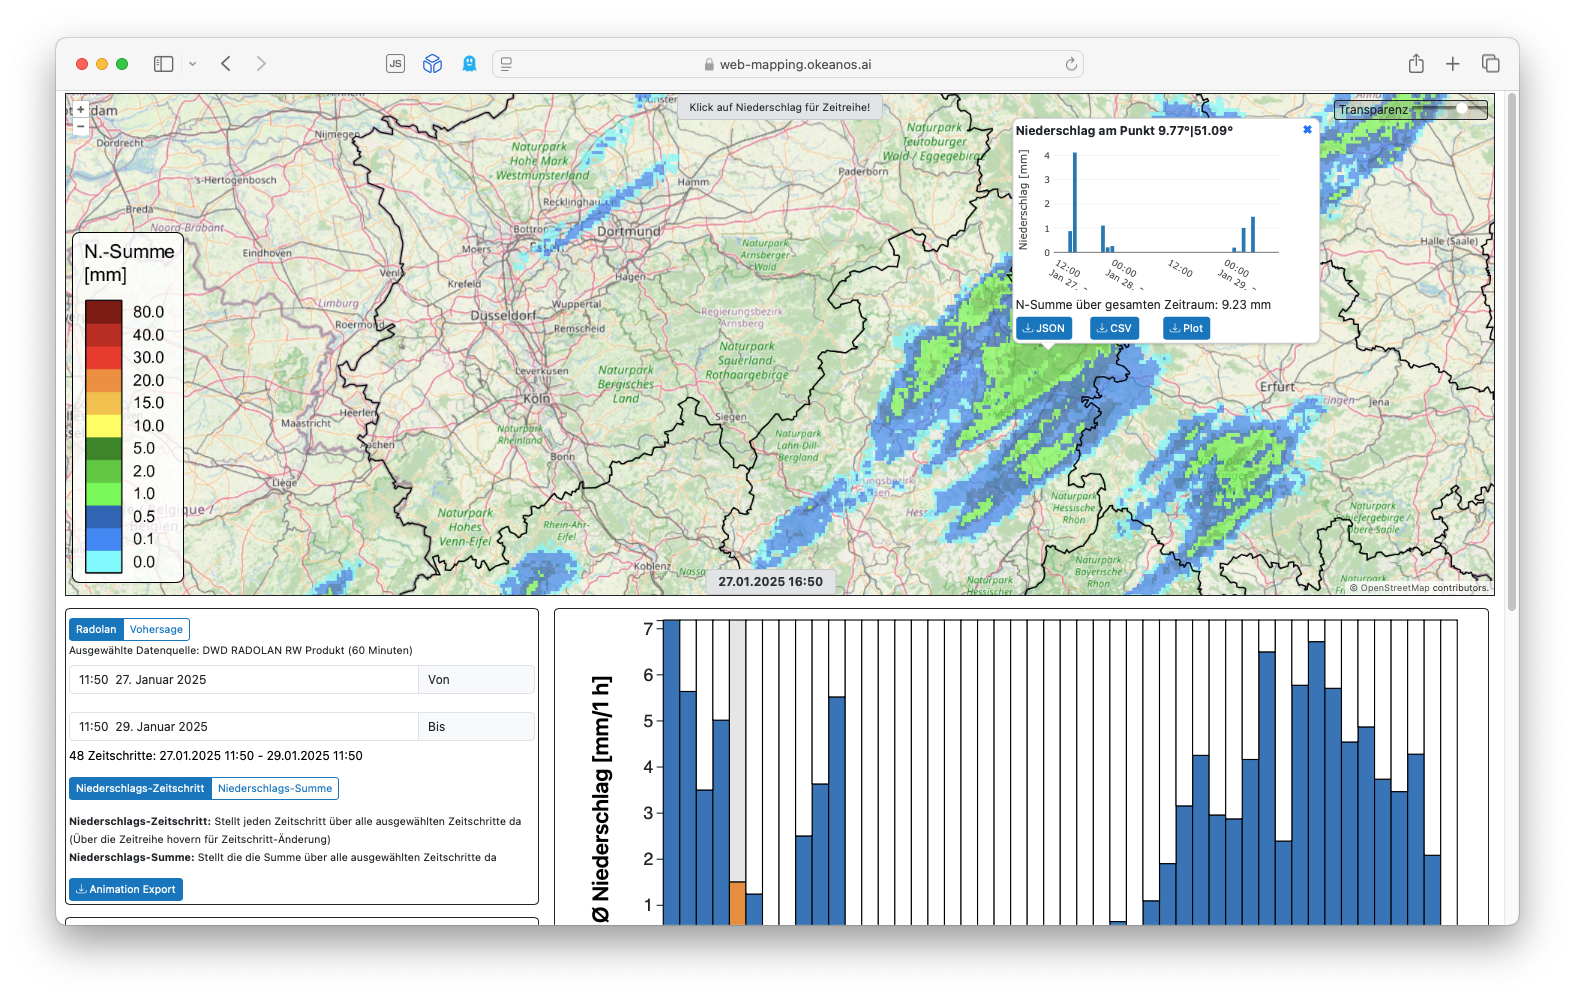1575x999 pixels.
Task: Zoom in on the map
Action: tap(81, 110)
